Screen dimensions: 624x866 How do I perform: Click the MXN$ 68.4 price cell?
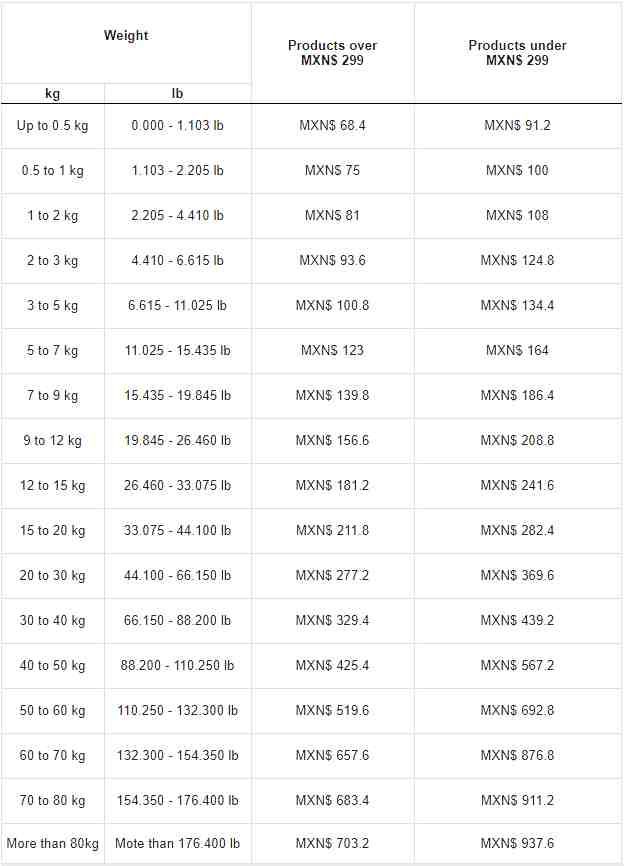coord(332,125)
